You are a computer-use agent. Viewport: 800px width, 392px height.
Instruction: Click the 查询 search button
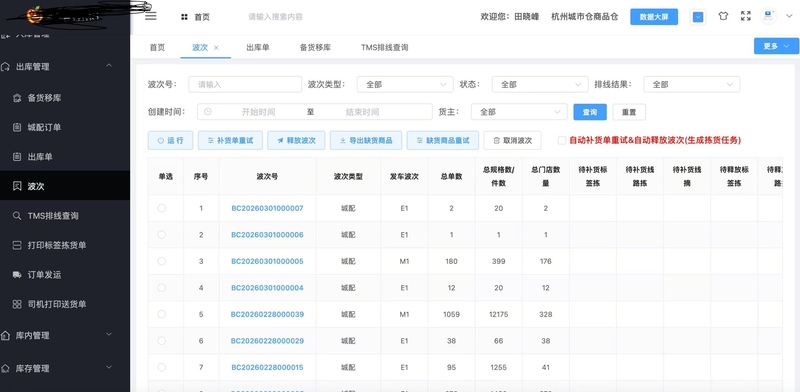point(590,112)
